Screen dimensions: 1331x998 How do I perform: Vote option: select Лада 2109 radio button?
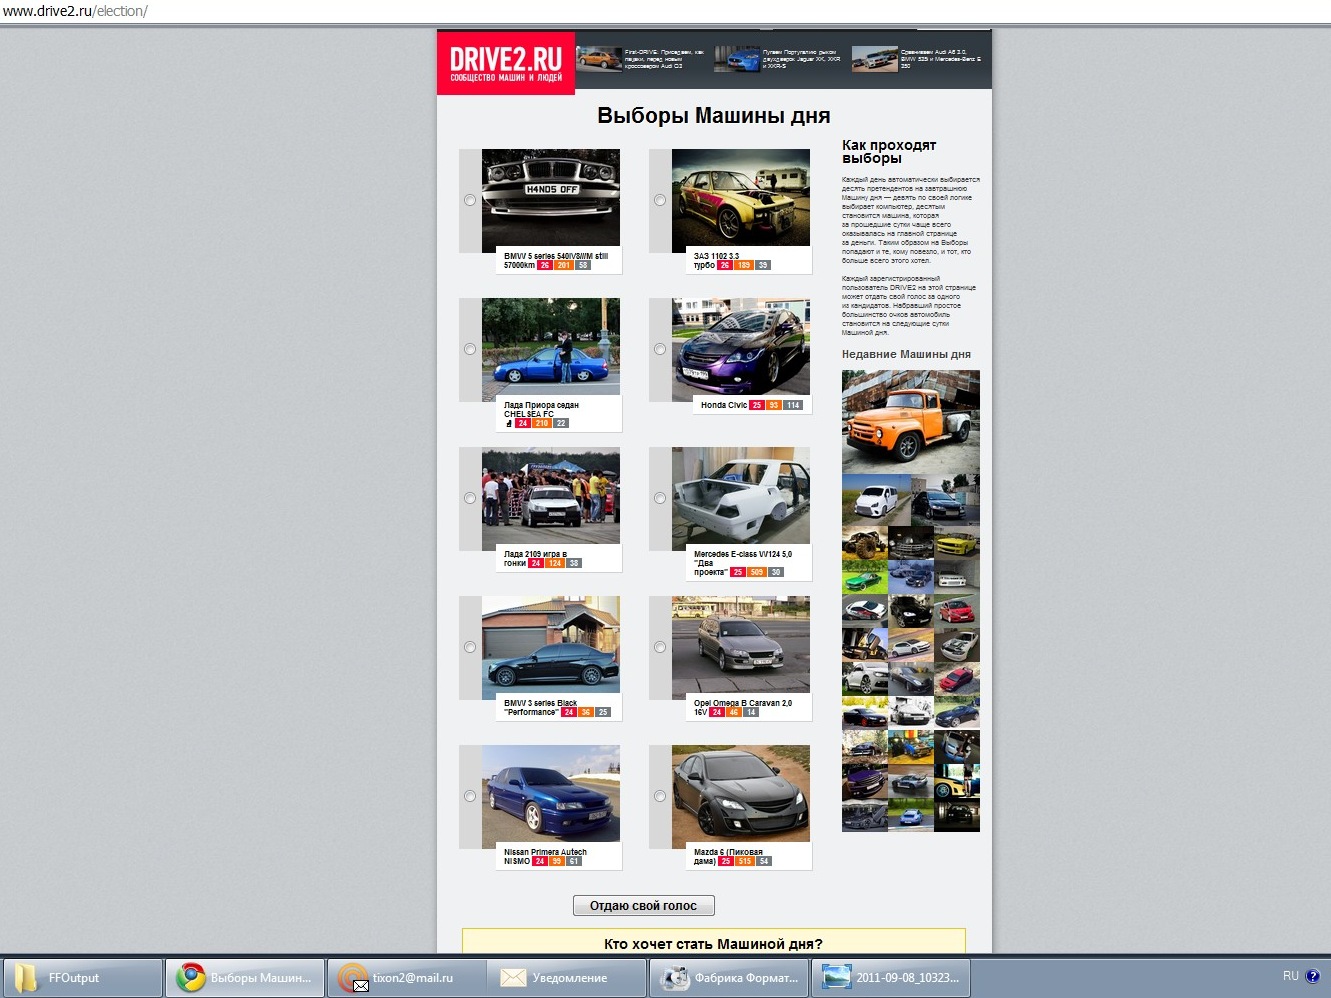pyautogui.click(x=470, y=498)
